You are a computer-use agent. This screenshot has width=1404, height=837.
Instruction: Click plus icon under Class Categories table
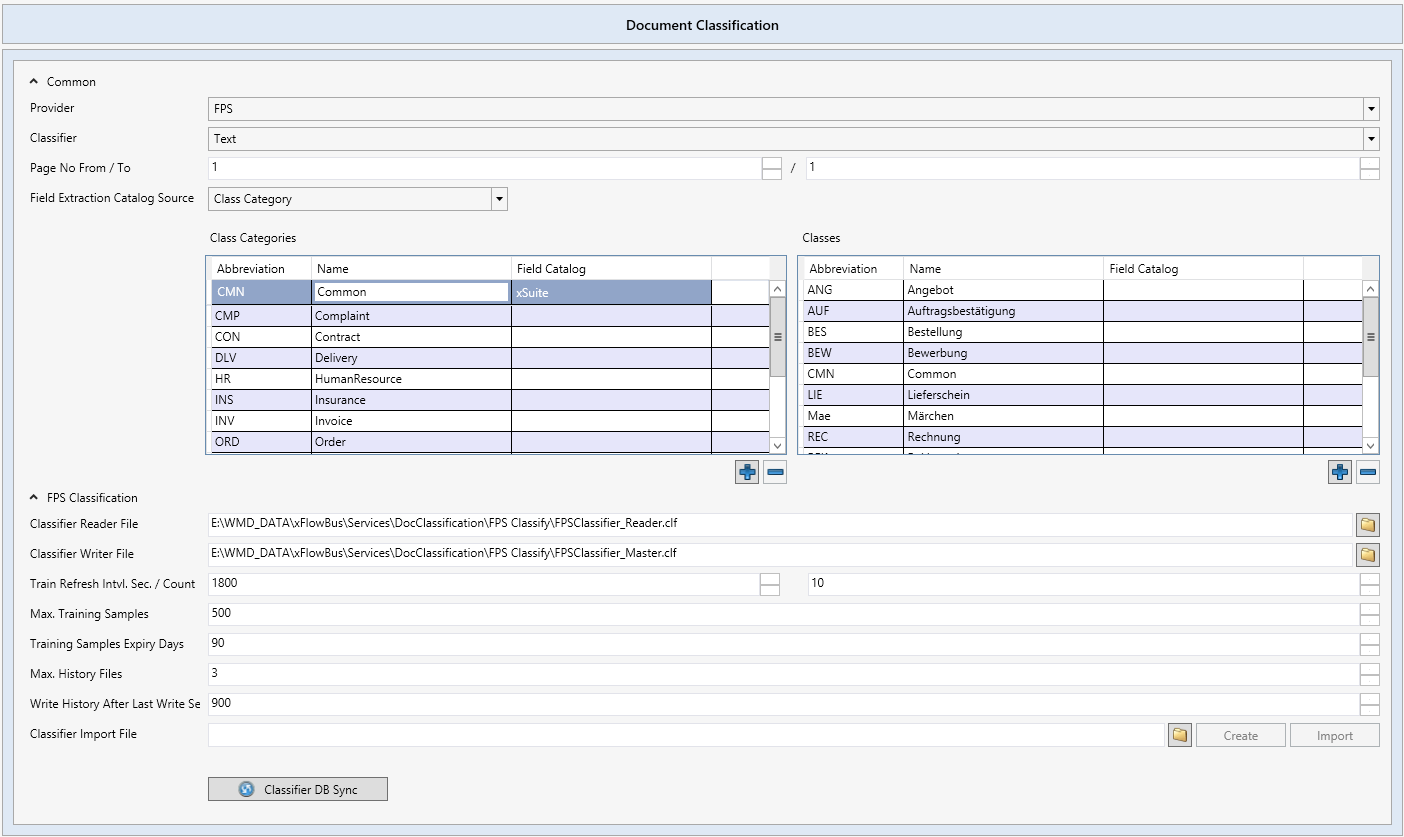point(746,472)
